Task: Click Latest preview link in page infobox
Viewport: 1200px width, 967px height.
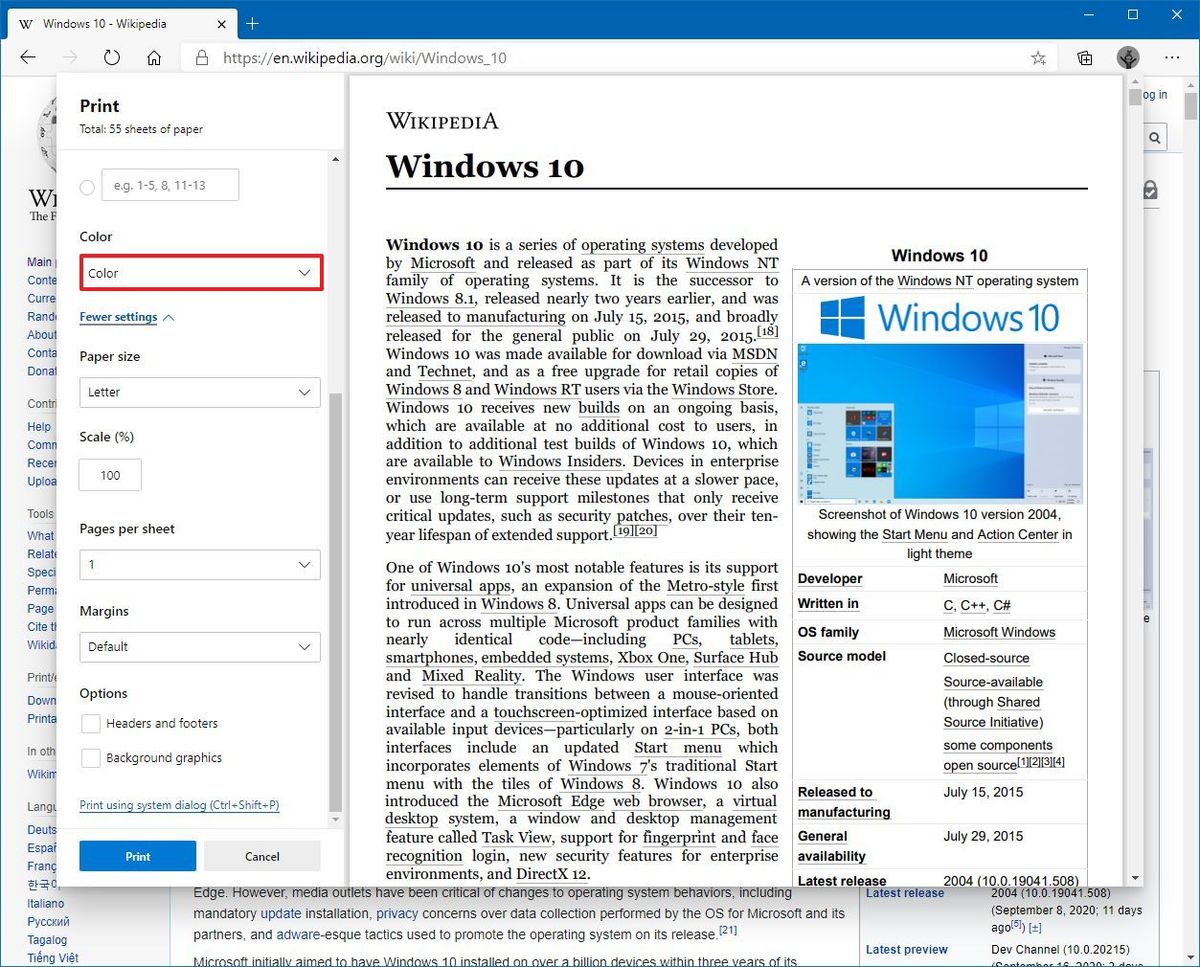Action: [907, 949]
